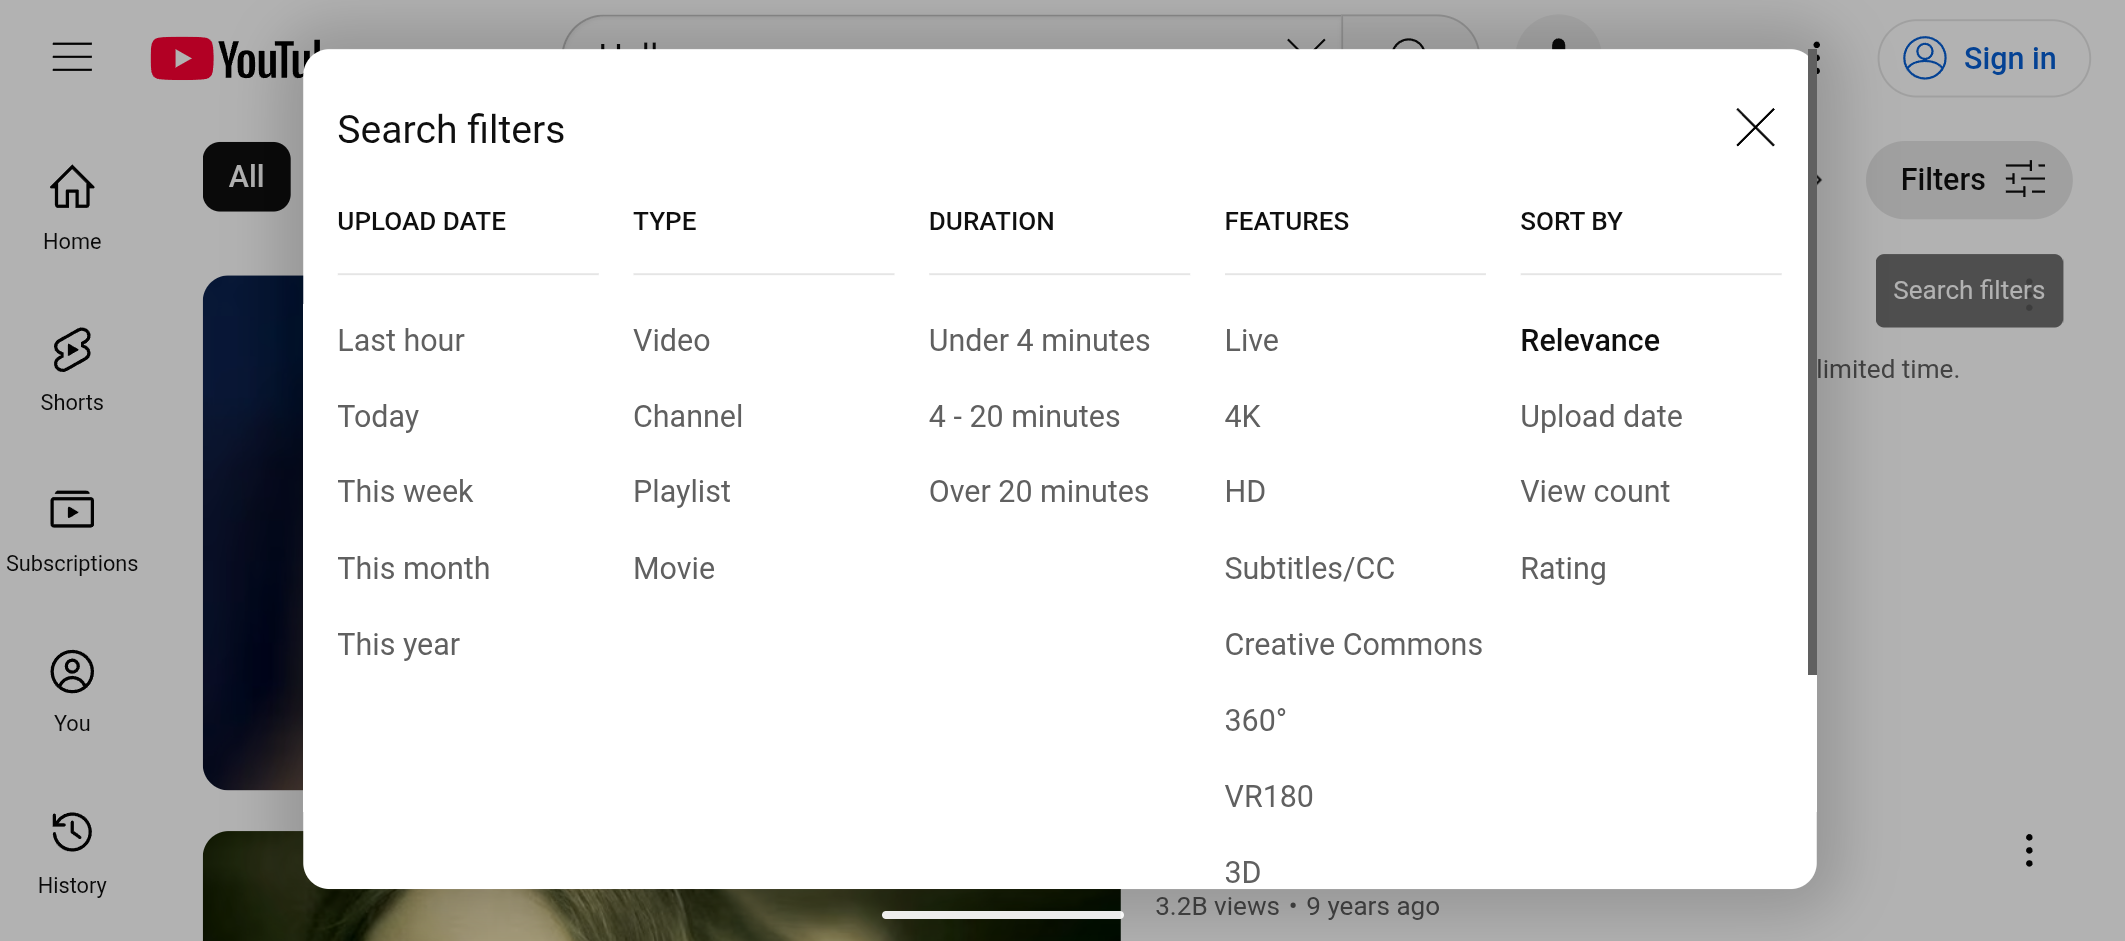This screenshot has width=2125, height=941.
Task: Sort results by View count
Action: 1595,492
